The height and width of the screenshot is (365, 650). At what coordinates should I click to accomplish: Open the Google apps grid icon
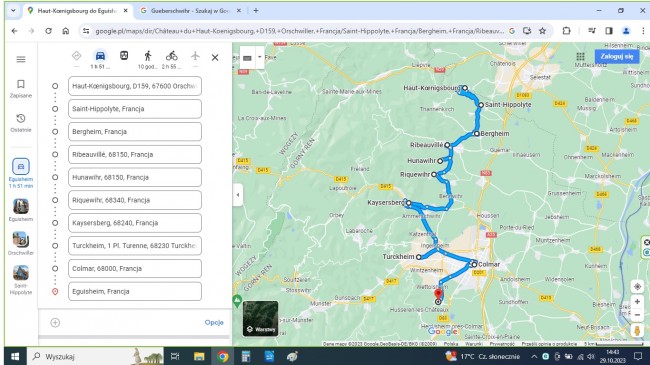[580, 56]
